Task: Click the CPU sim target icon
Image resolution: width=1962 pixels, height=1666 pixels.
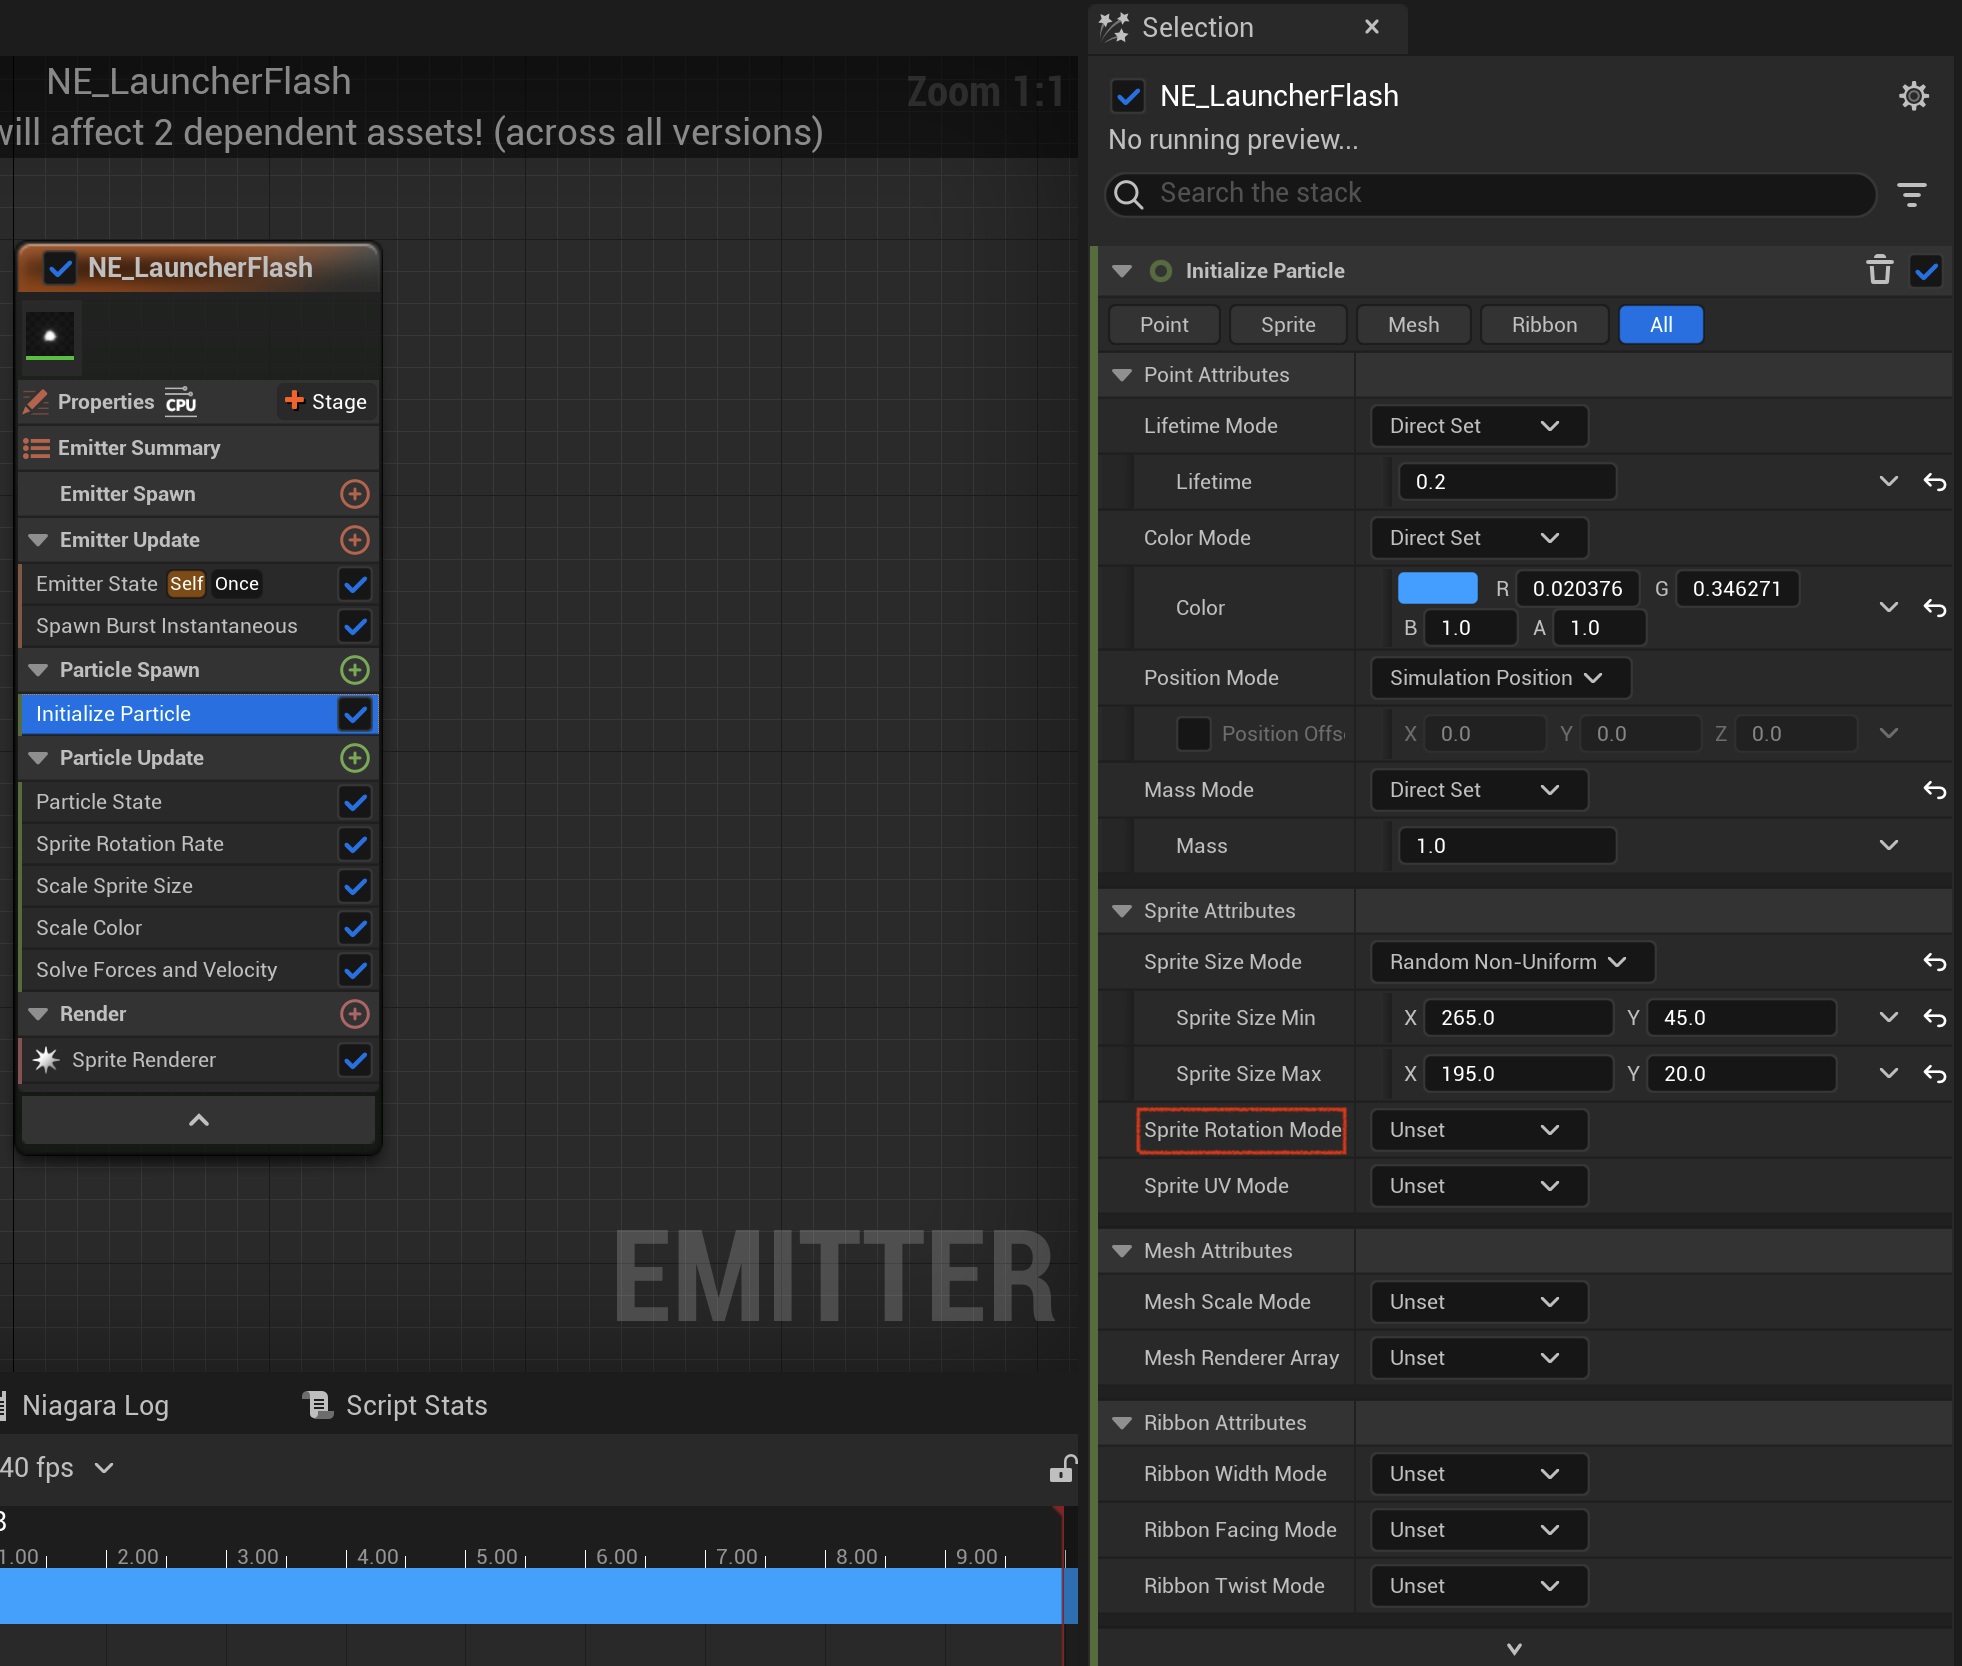Action: point(181,401)
